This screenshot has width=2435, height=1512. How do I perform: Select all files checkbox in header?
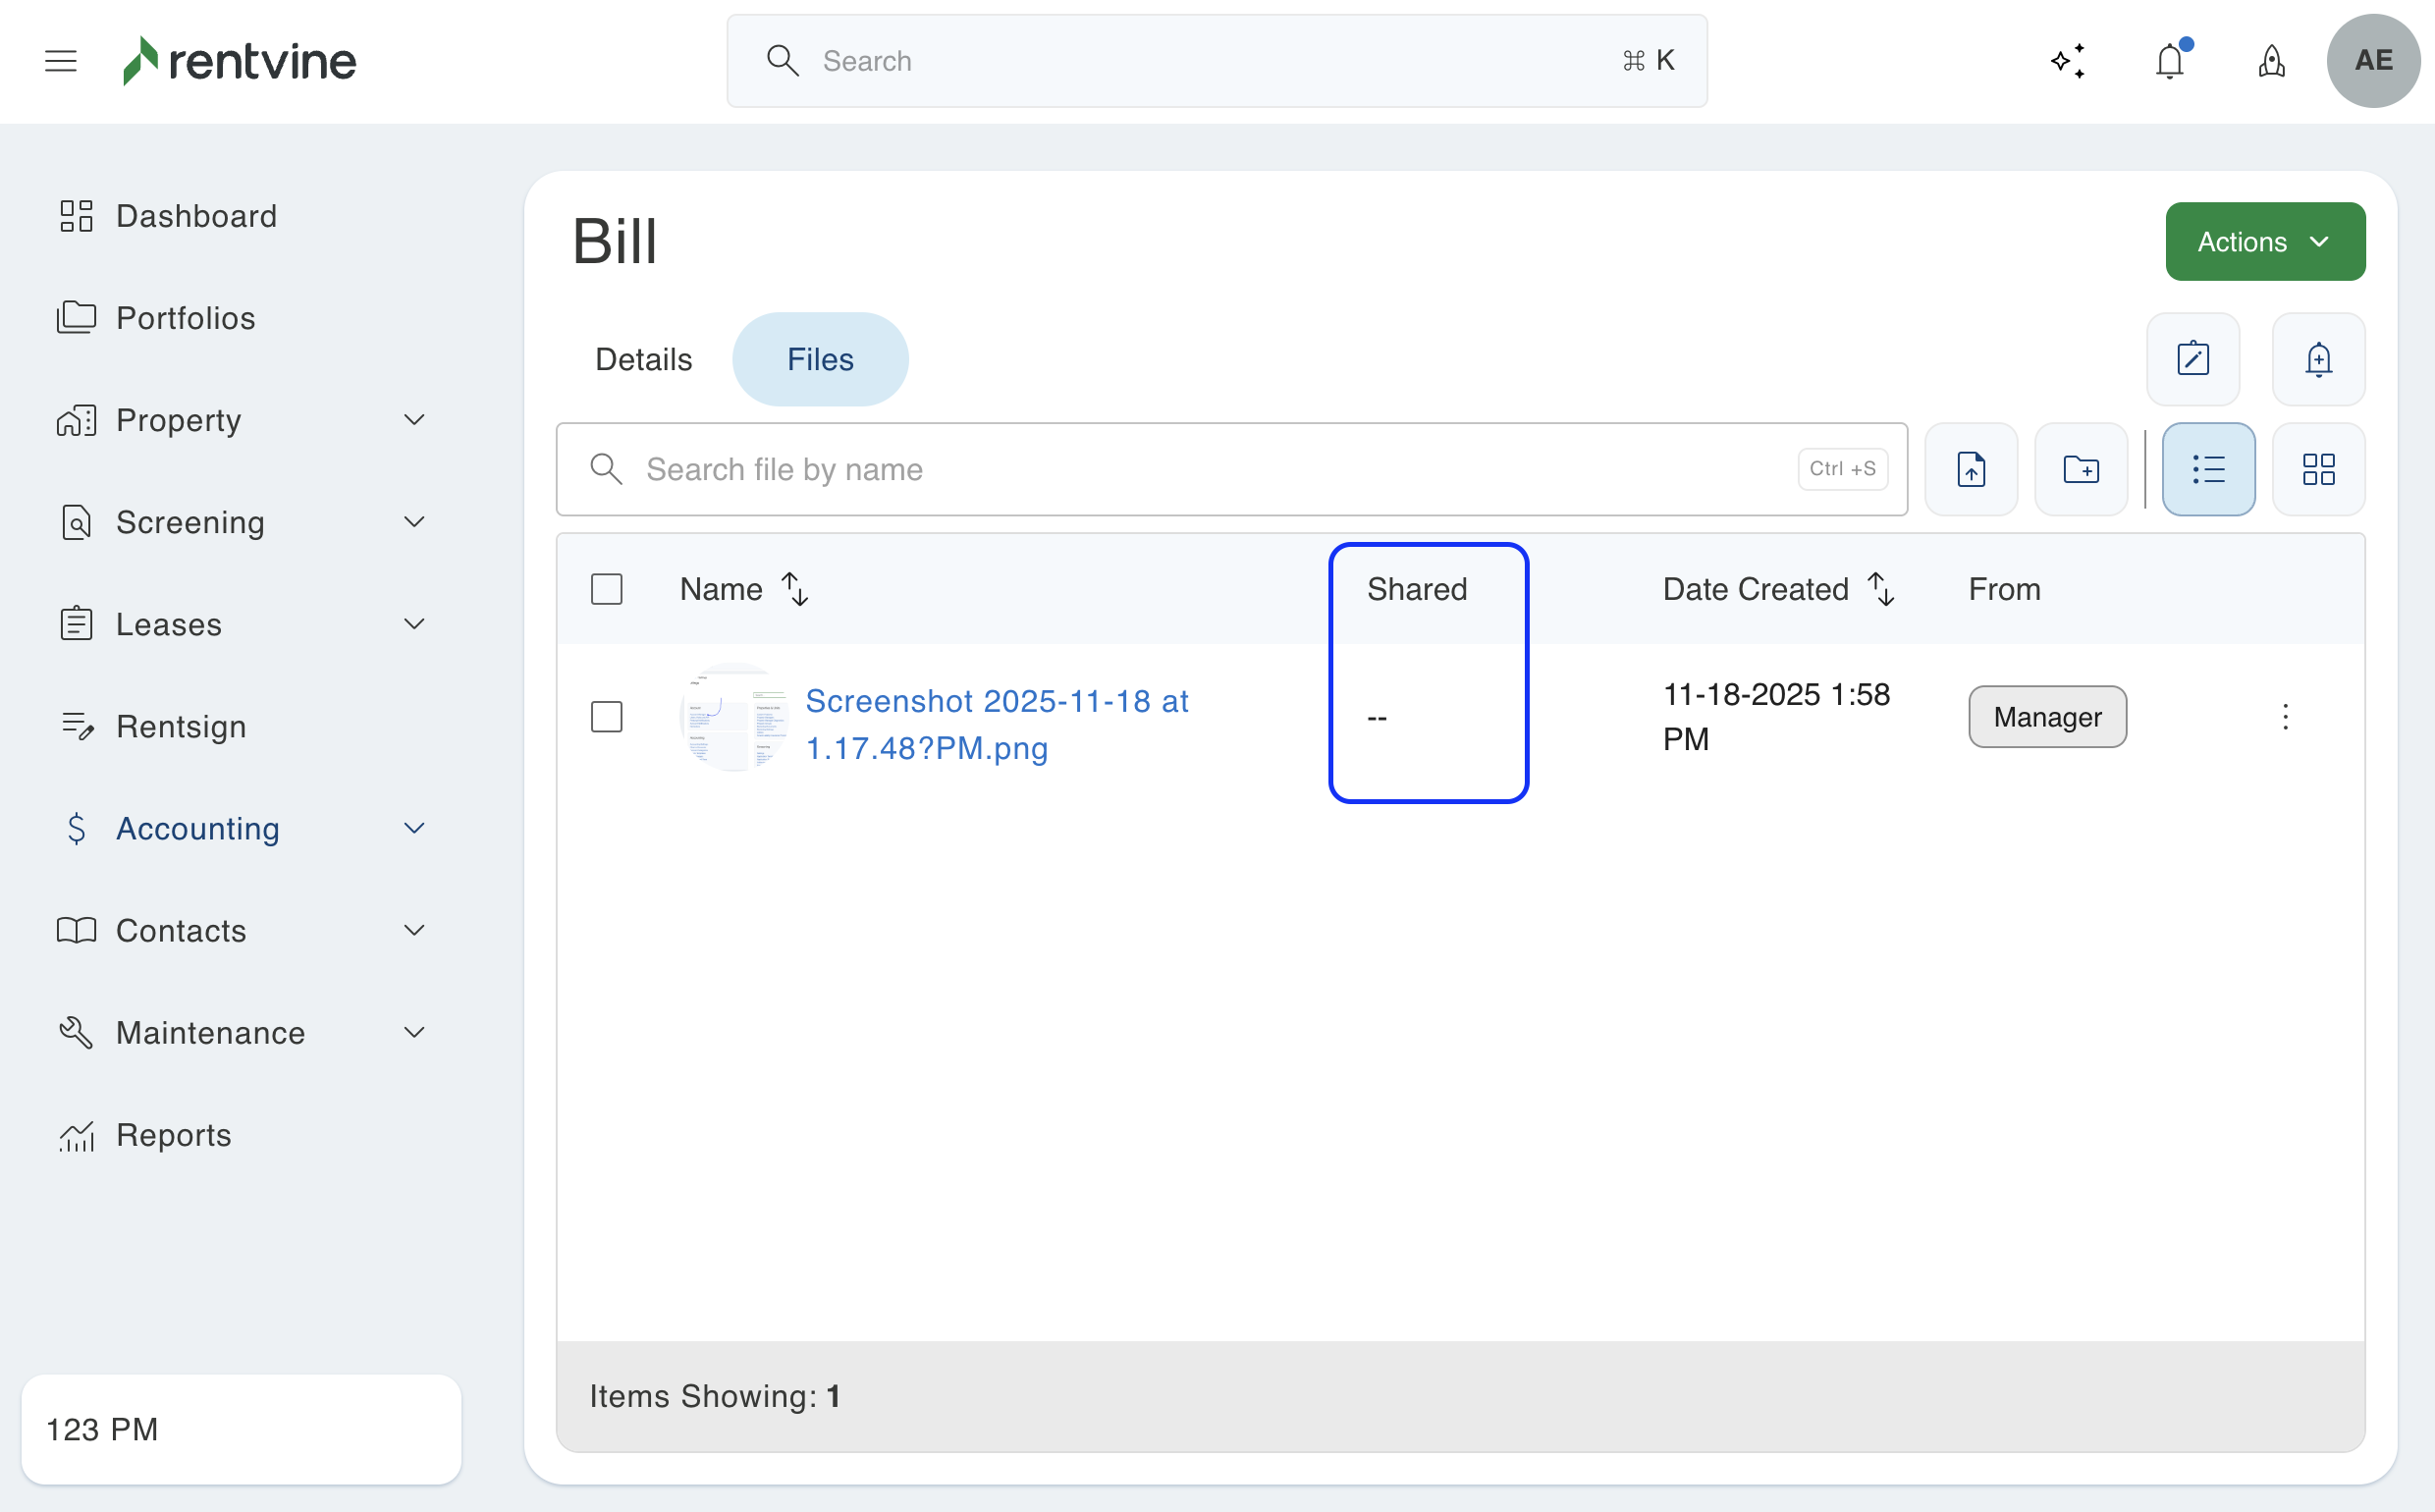[606, 589]
